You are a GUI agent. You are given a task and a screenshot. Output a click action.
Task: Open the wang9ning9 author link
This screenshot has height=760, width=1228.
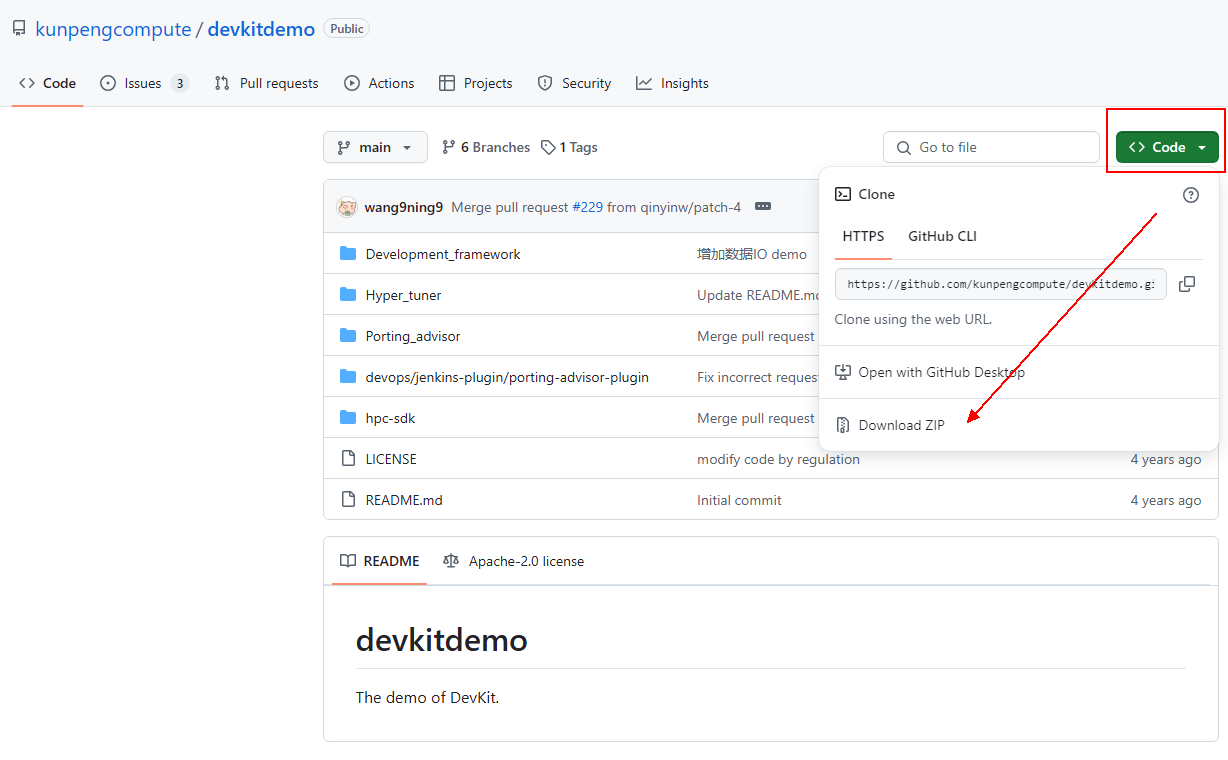click(x=404, y=207)
